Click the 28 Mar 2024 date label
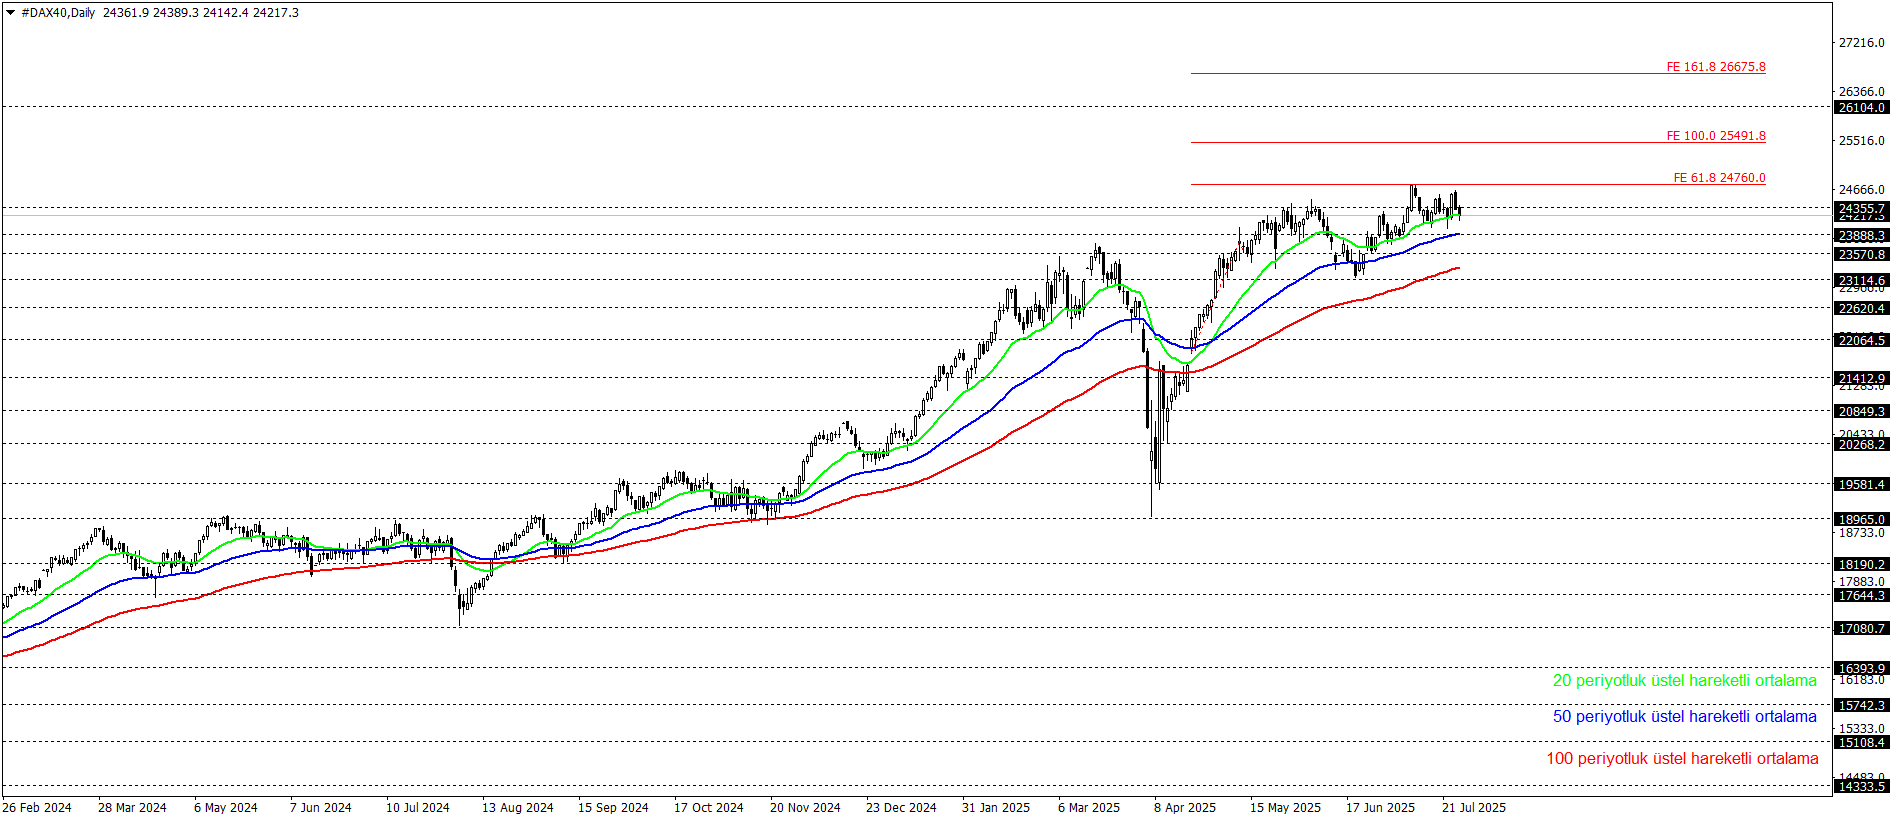The width and height of the screenshot is (1896, 820). pos(132,808)
